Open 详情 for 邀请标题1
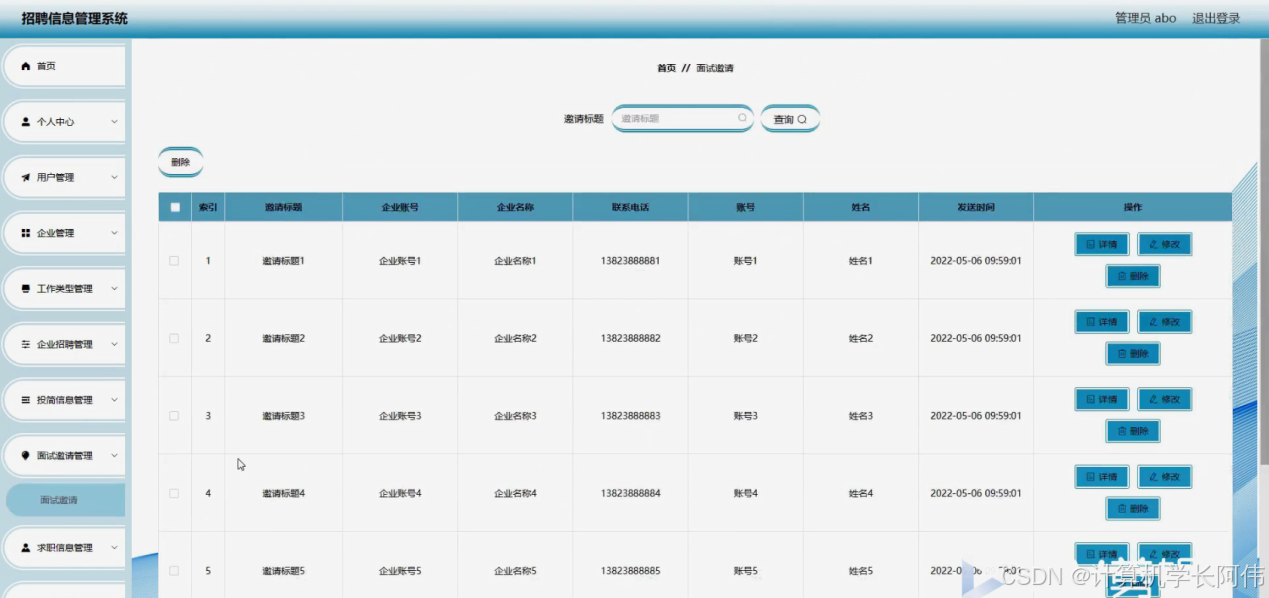 click(x=1101, y=244)
